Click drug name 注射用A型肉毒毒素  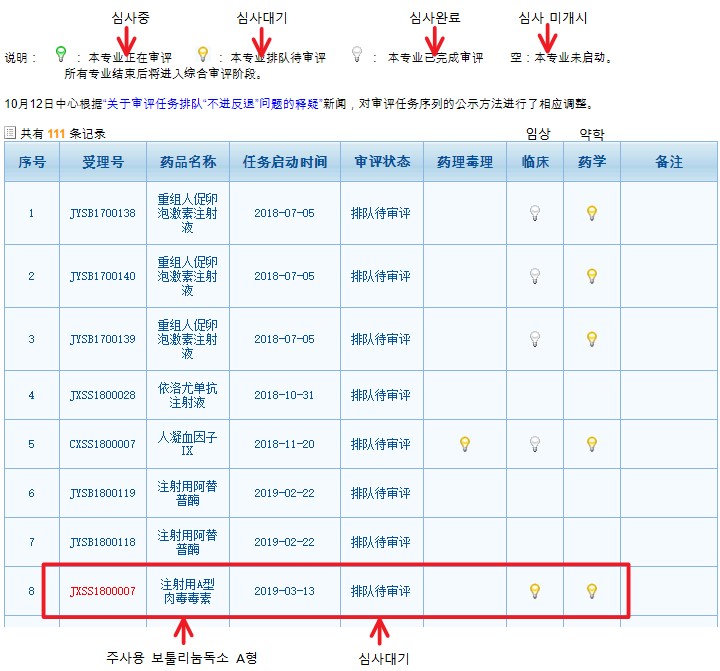click(x=187, y=591)
